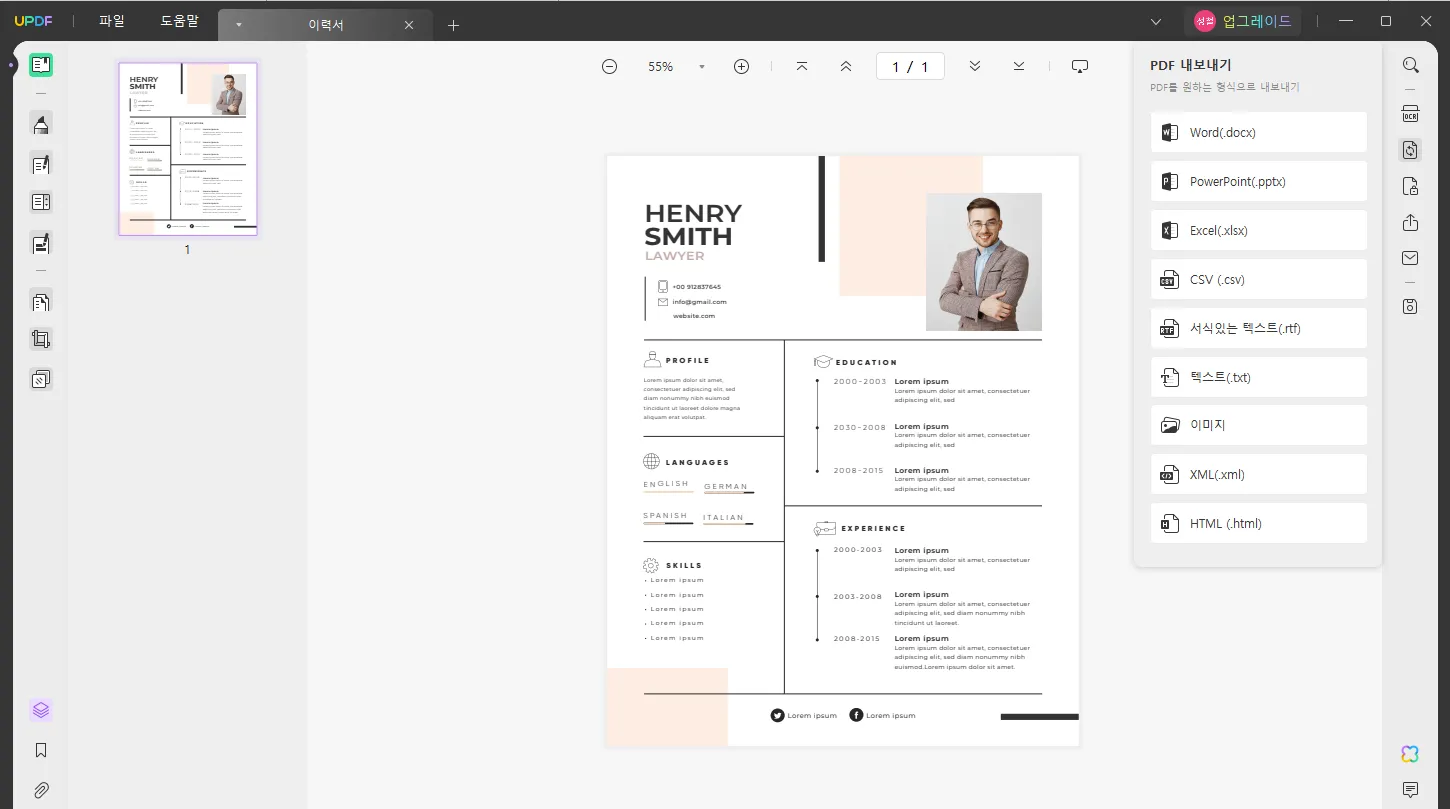Export to PowerPoint(.pptx)
This screenshot has width=1450, height=809.
(x=1258, y=181)
